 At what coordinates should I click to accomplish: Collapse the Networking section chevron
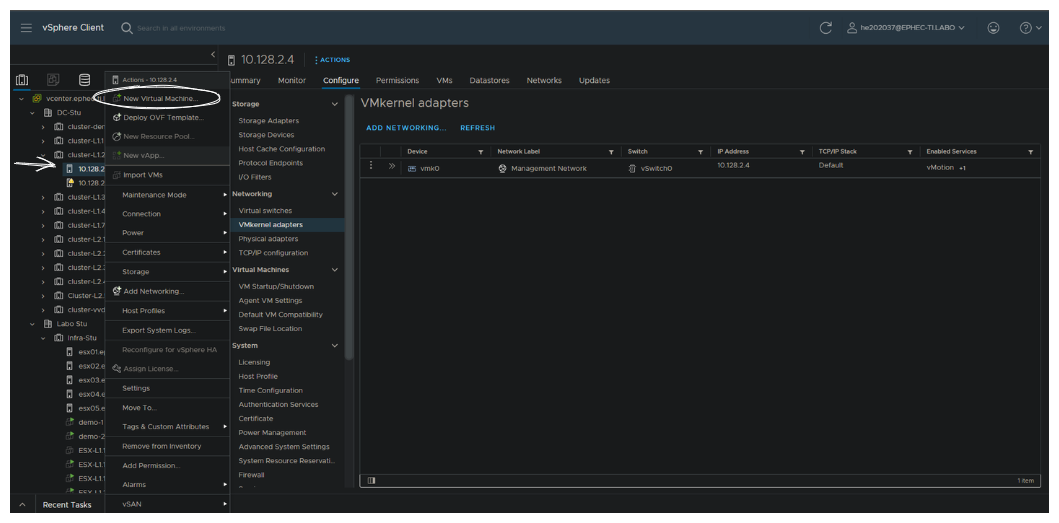[x=334, y=194]
